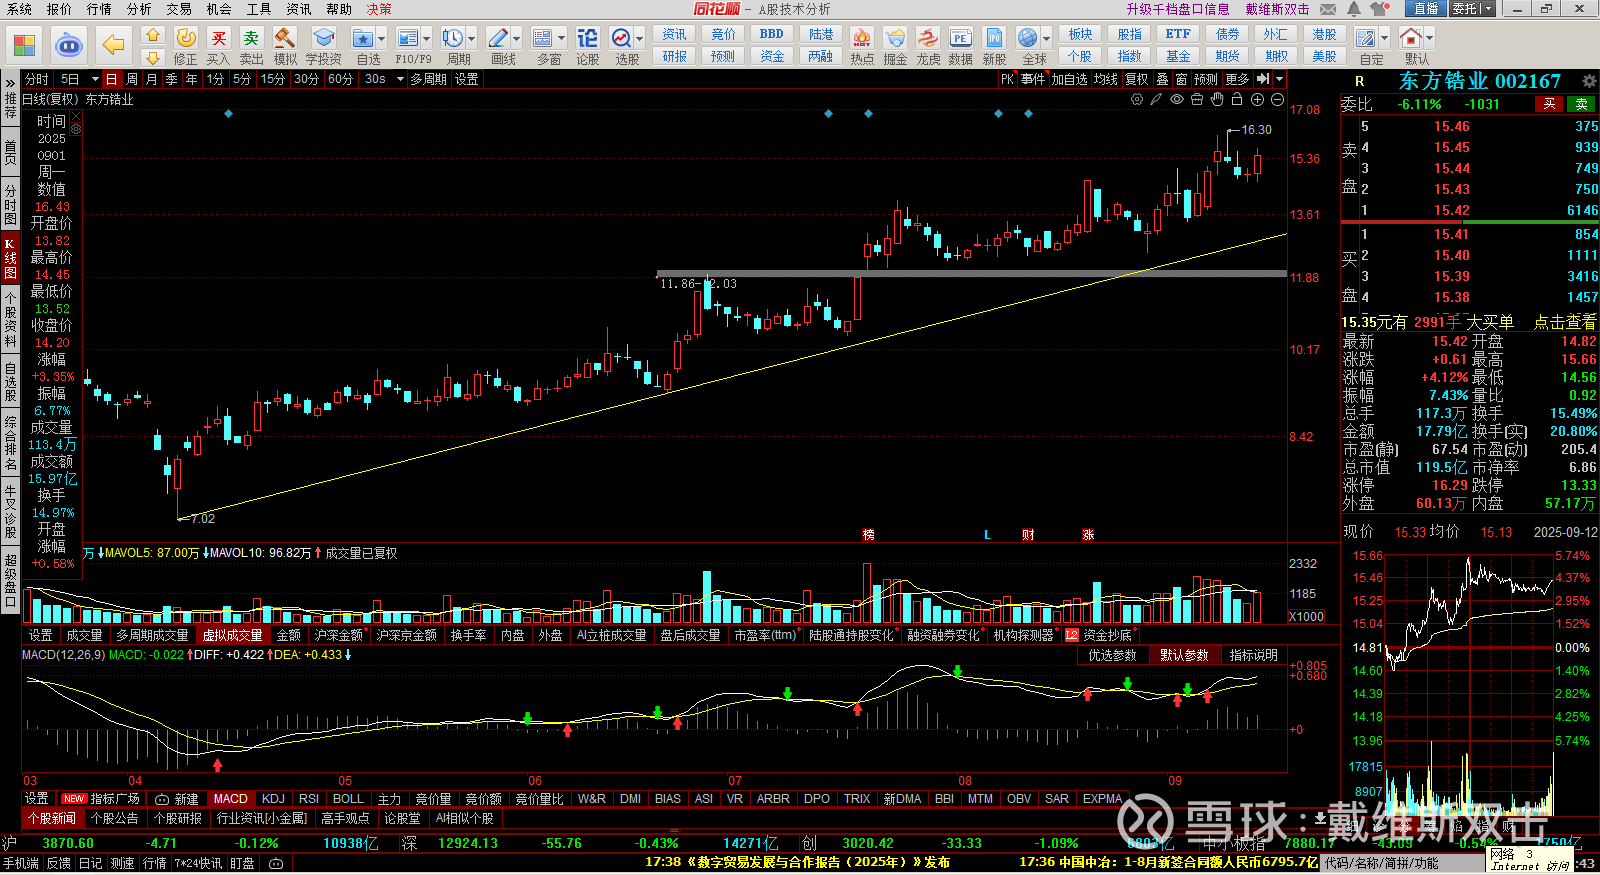Viewport: 1600px width, 875px height.
Task: Click the back arrow navigation icon
Action: [x=114, y=45]
